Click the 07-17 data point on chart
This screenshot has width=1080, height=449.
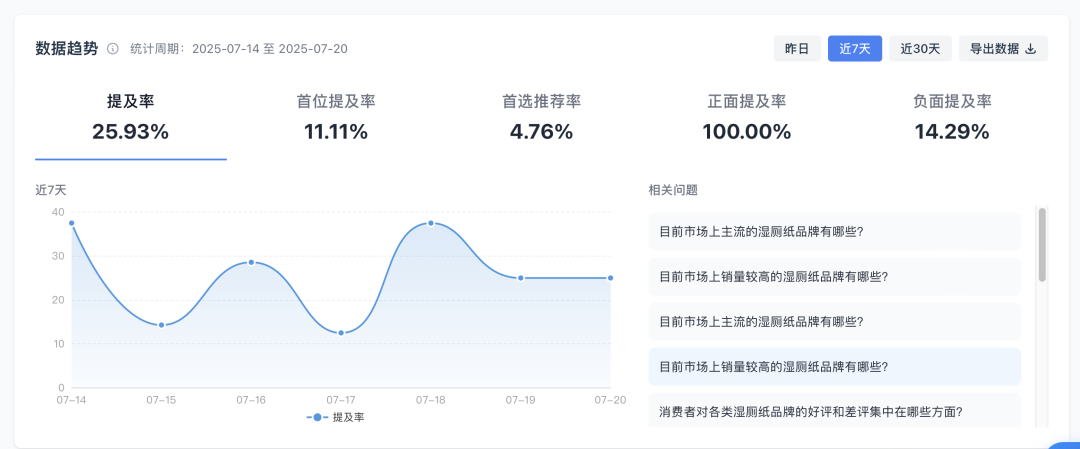[x=341, y=333]
